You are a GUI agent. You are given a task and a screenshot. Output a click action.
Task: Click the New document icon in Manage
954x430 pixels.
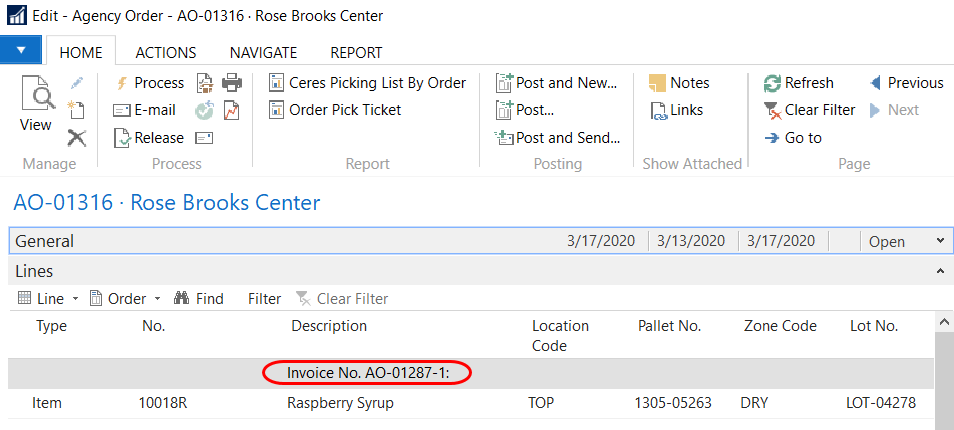pyautogui.click(x=76, y=110)
